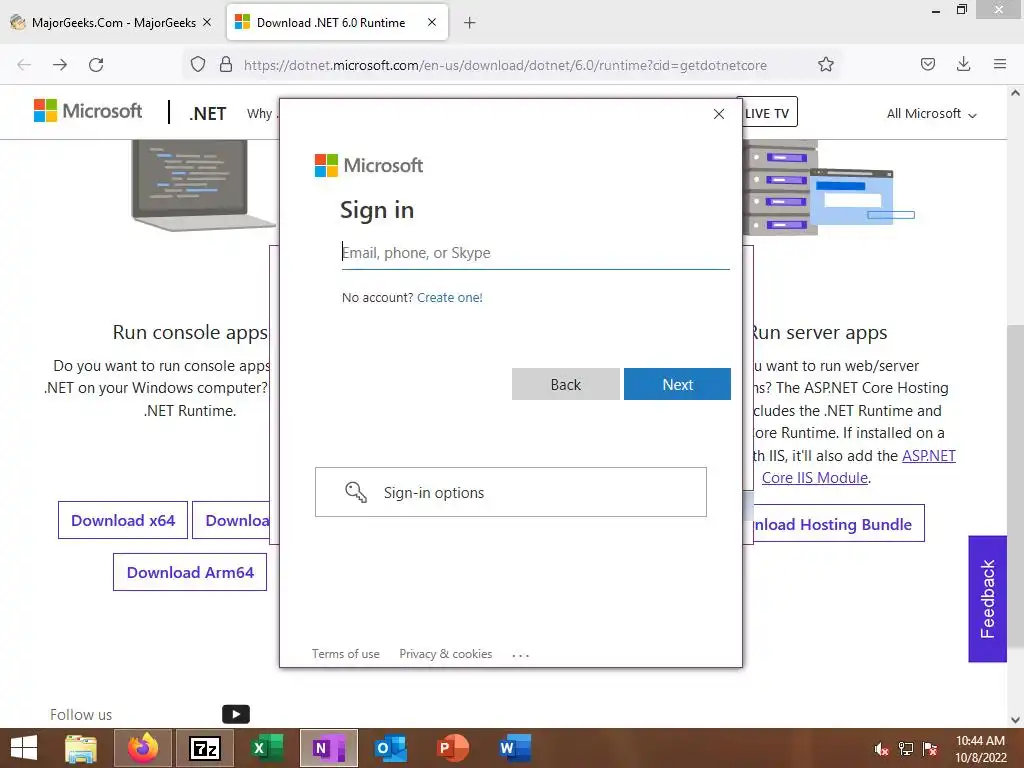Click Download x64 button
This screenshot has height=768, width=1024.
pyautogui.click(x=123, y=520)
